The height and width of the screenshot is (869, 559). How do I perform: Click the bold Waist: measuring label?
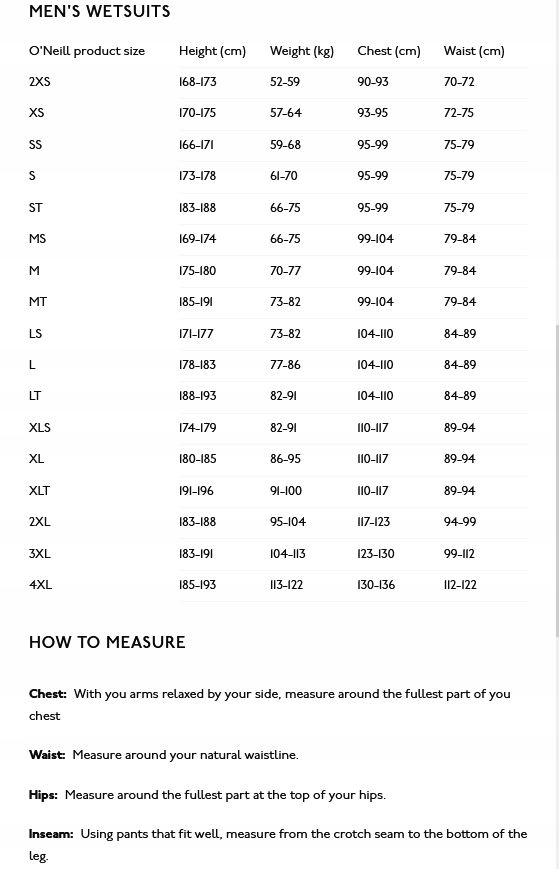point(47,755)
